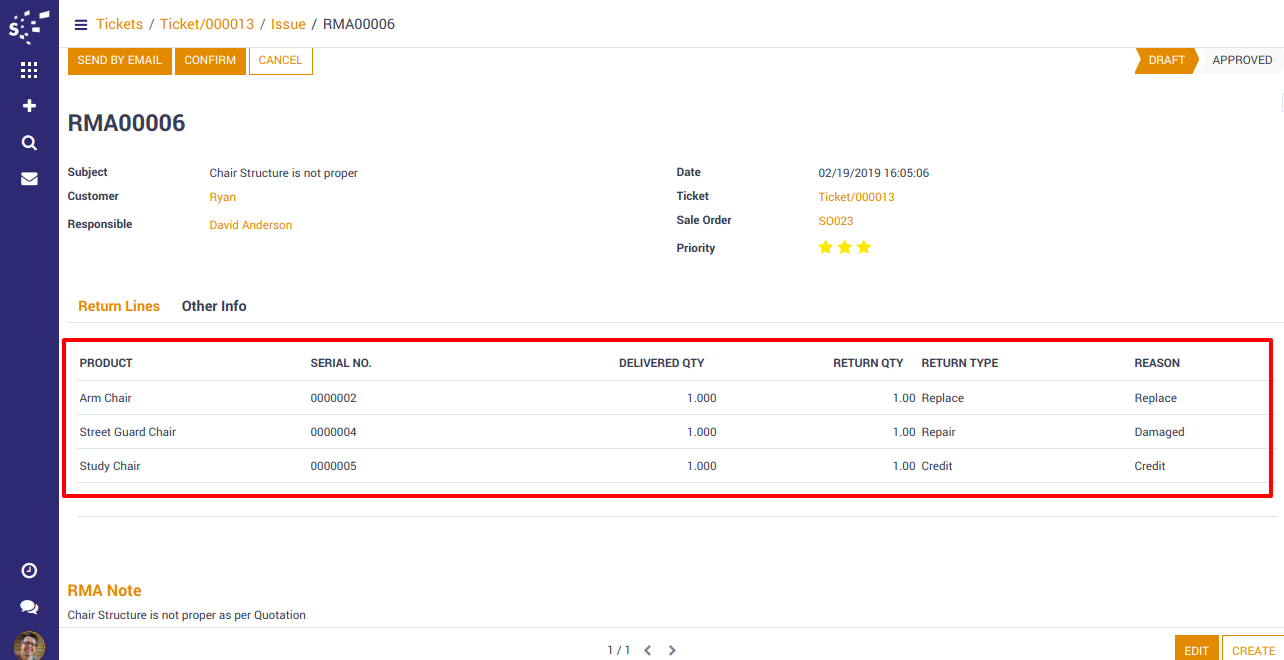Toggle the hamburger menu icon
This screenshot has height=660, width=1284.
tap(81, 25)
